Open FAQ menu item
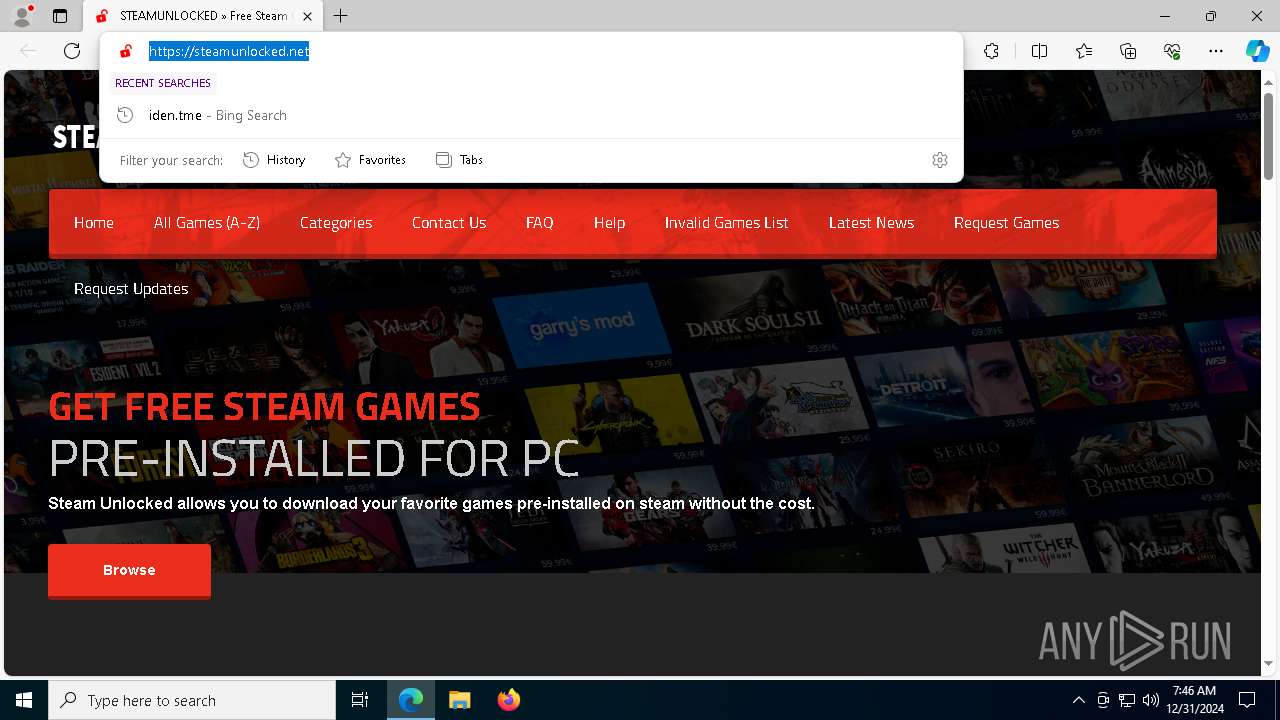 540,223
